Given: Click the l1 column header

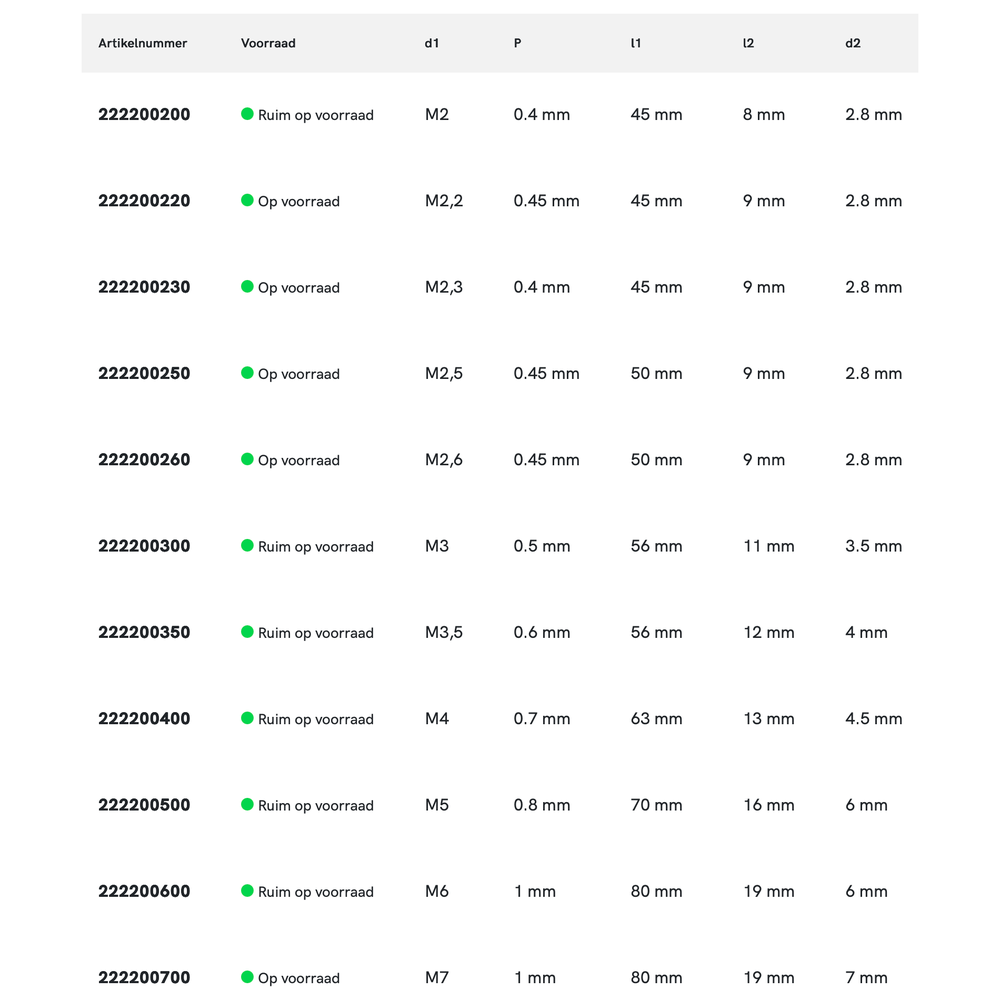Looking at the screenshot, I should tap(636, 43).
